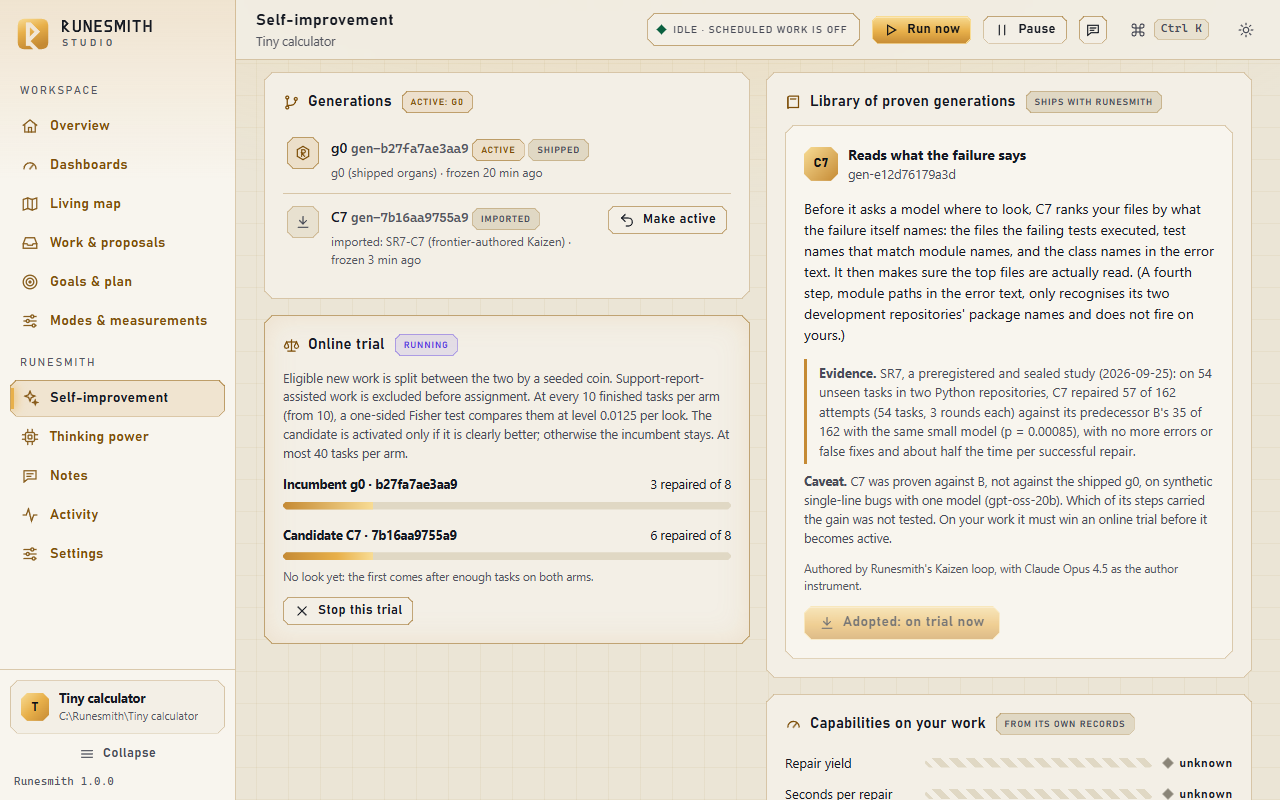Click the Modes & measurements sliders icon
Screen dimensions: 1280x800
click(30, 321)
